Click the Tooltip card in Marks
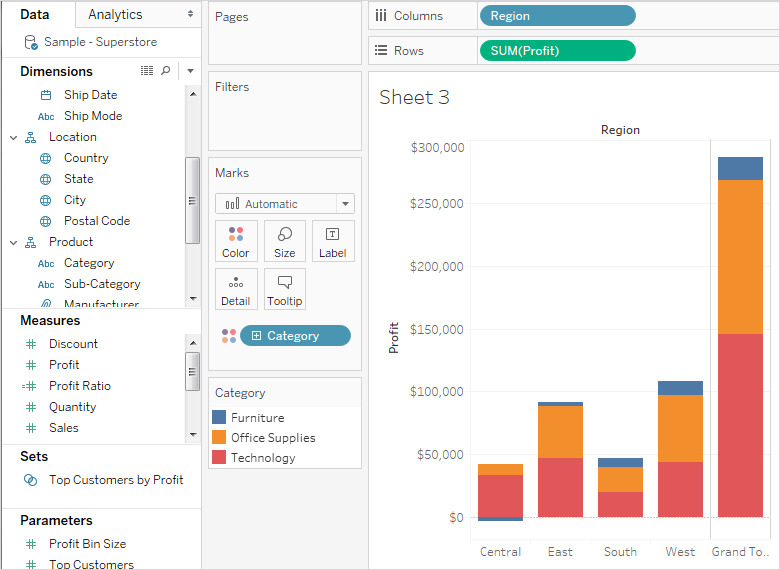 pos(285,289)
